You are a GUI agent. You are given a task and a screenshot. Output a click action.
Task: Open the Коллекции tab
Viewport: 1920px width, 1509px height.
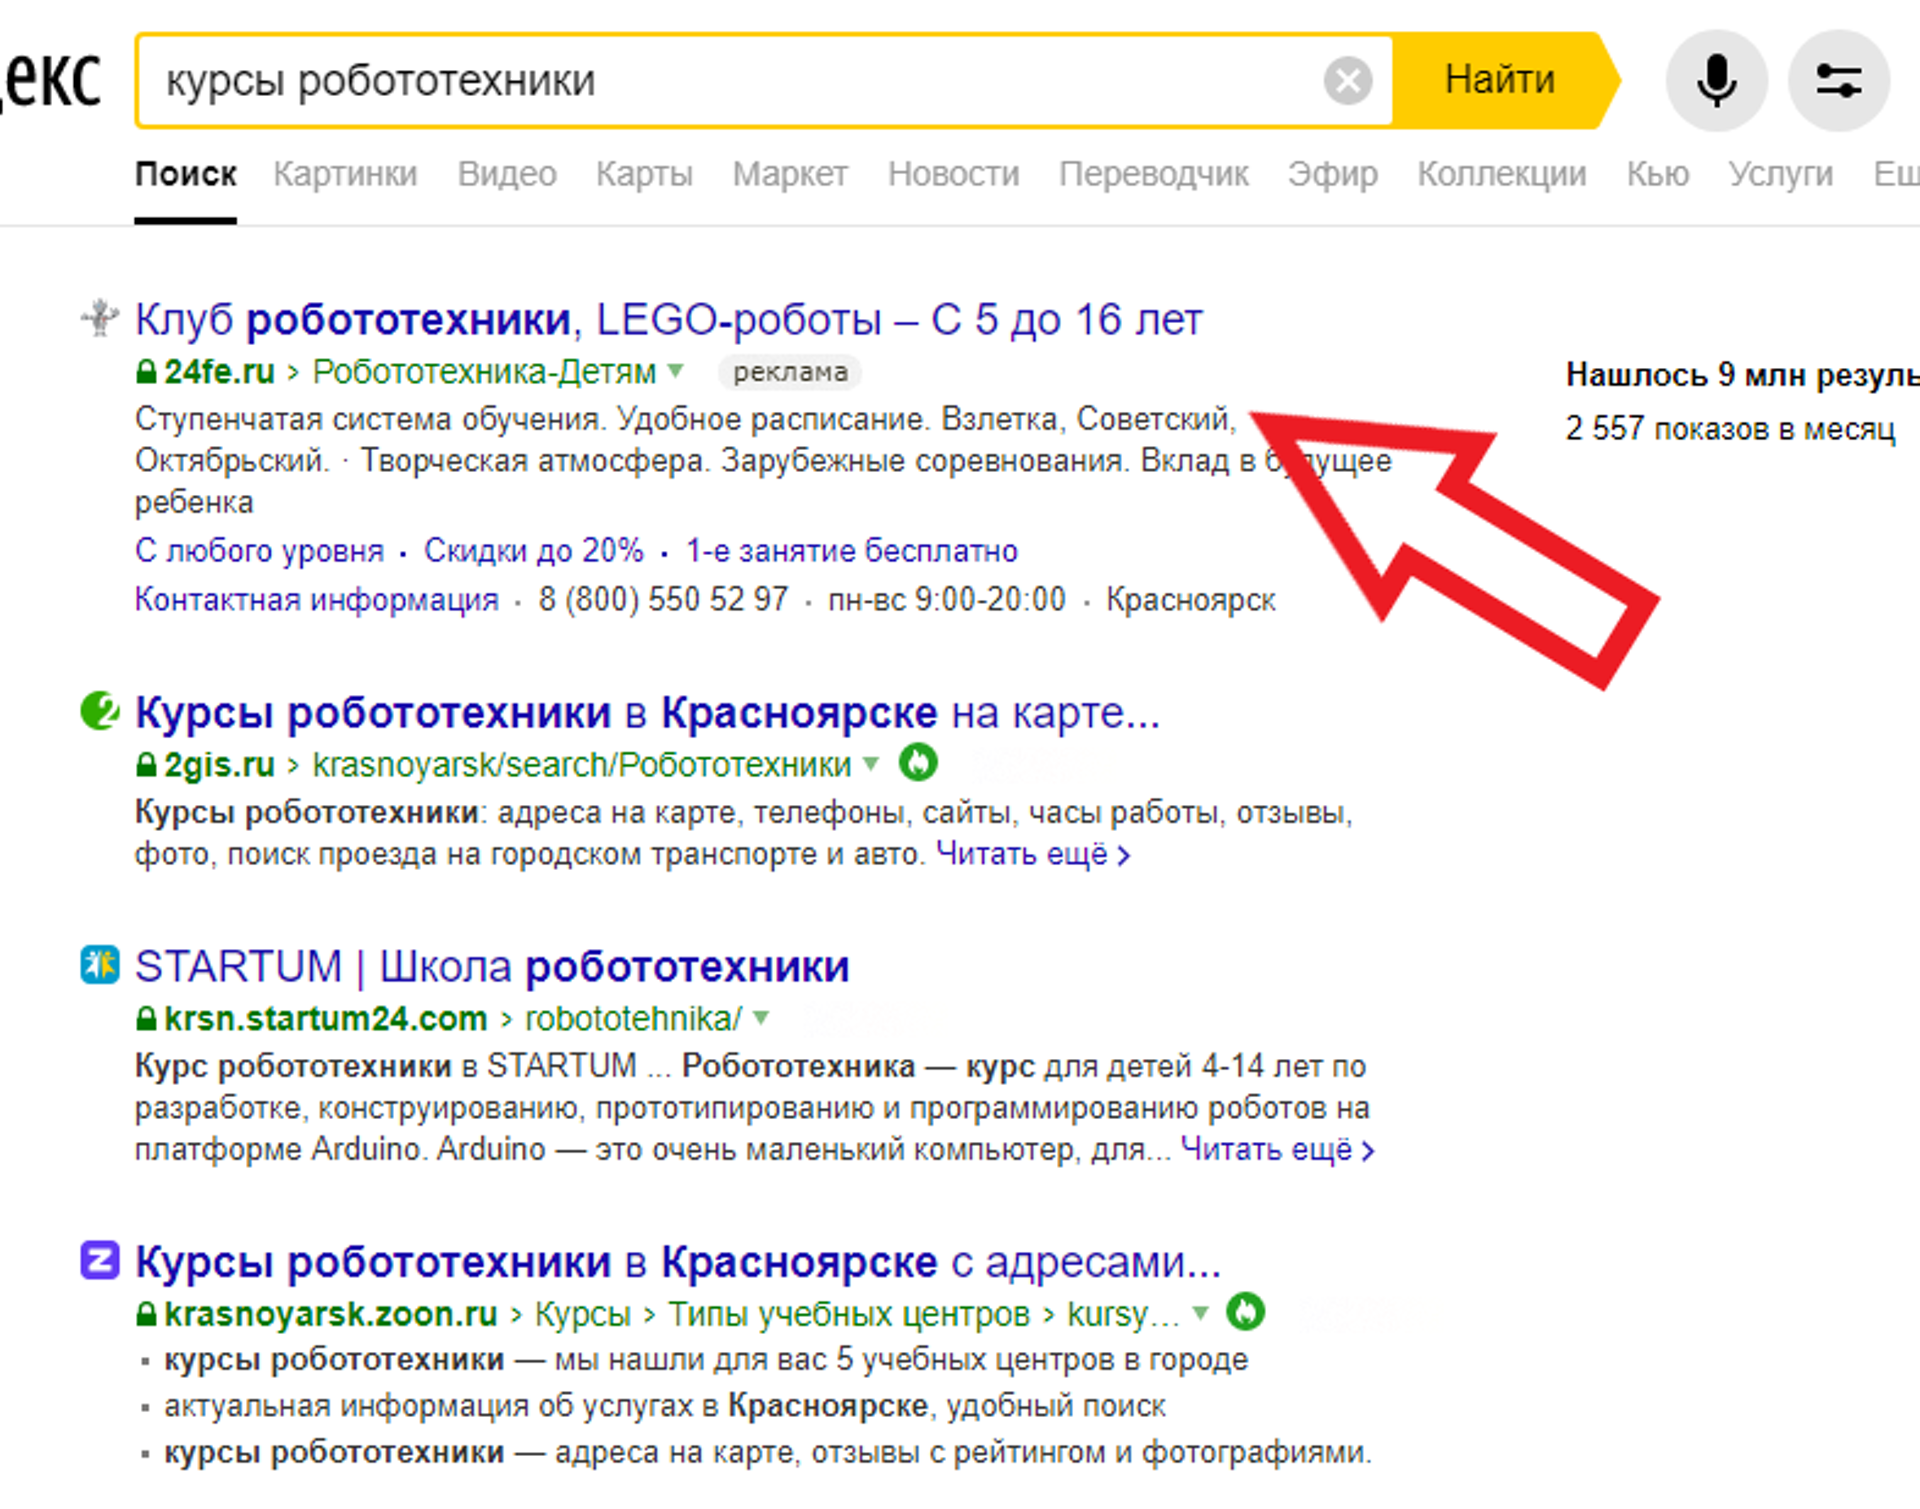click(1502, 174)
